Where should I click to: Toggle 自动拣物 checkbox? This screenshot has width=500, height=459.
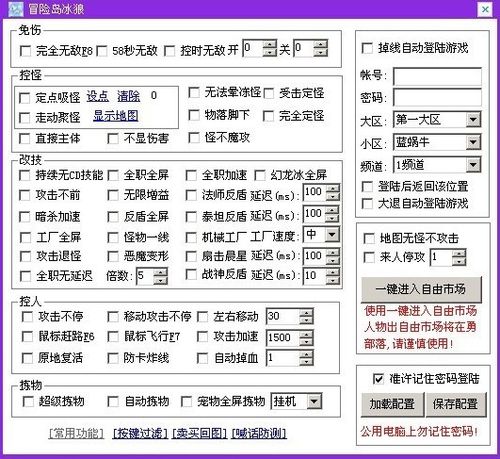(x=113, y=401)
